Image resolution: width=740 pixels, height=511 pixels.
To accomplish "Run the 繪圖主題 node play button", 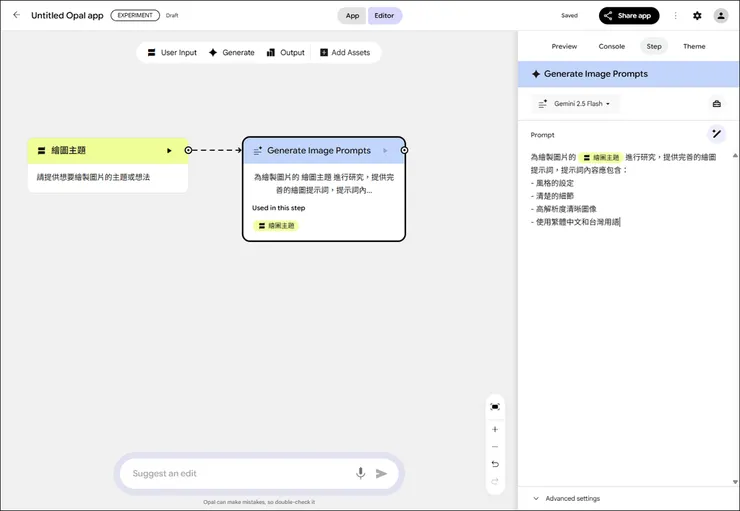I will pyautogui.click(x=169, y=151).
